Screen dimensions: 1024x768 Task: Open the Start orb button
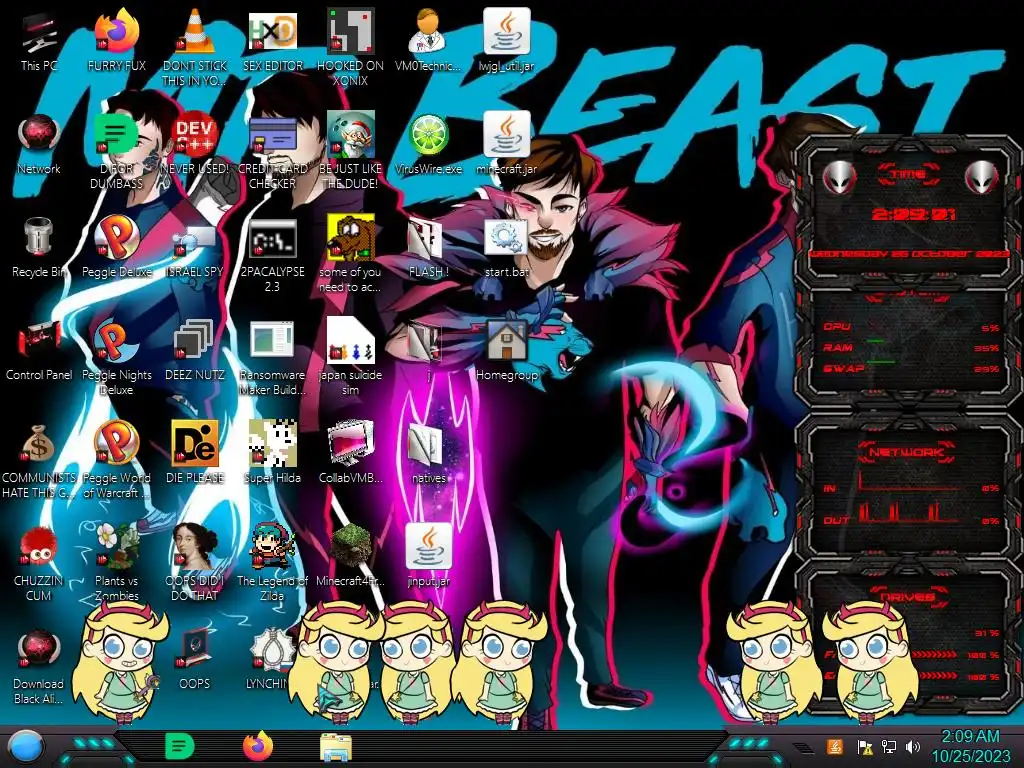pos(25,747)
